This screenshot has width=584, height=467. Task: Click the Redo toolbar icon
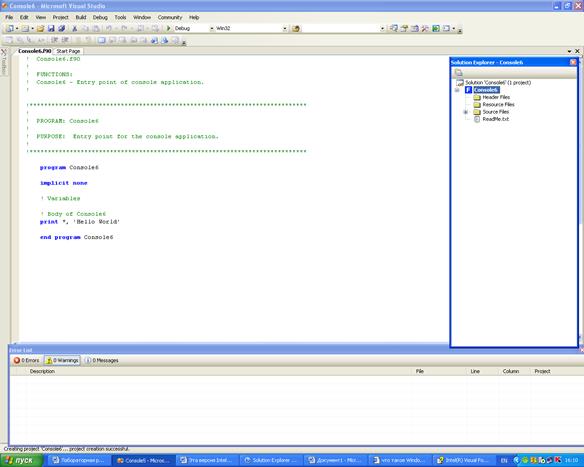point(124,28)
